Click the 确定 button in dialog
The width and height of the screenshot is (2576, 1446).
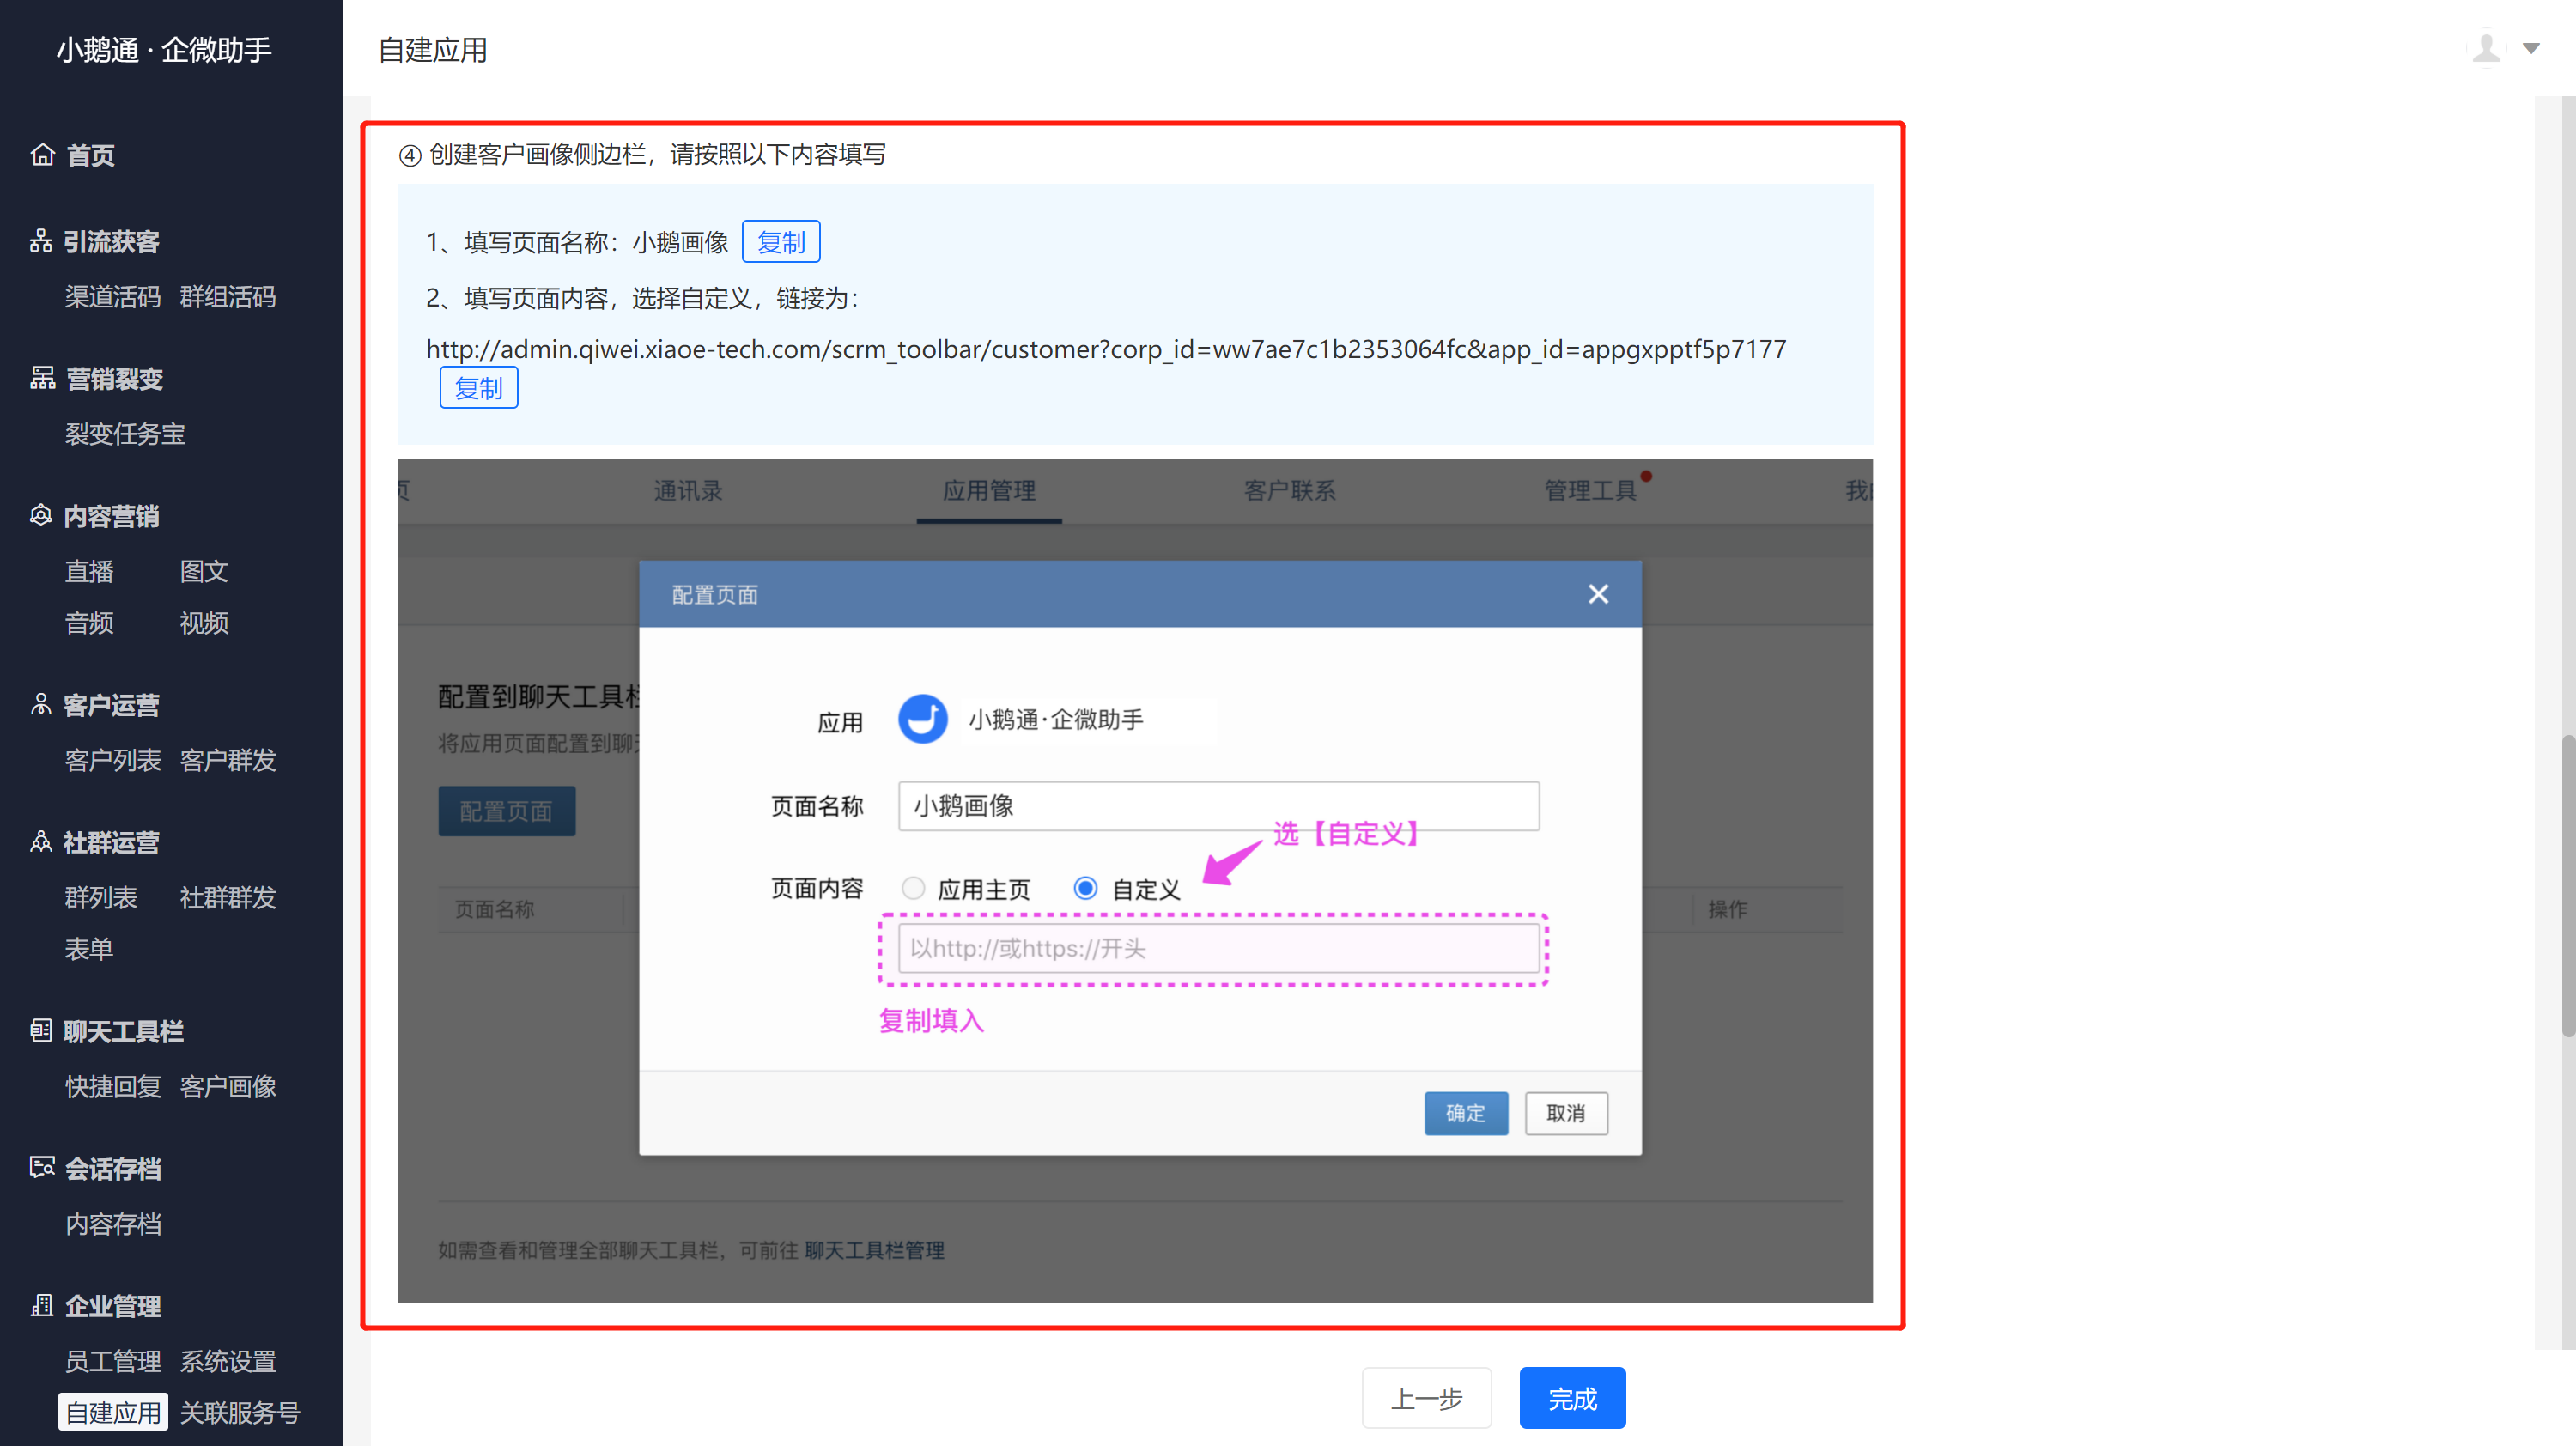pyautogui.click(x=1465, y=1113)
